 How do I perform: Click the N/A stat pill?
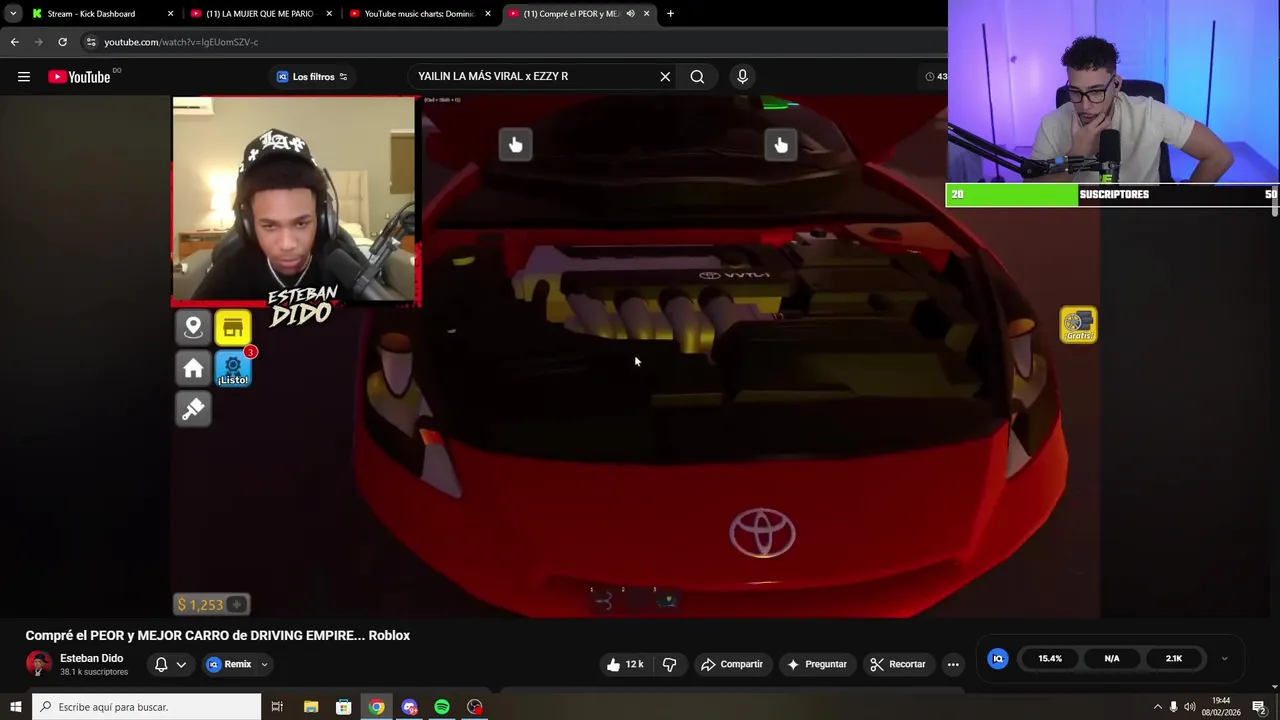tap(1112, 658)
